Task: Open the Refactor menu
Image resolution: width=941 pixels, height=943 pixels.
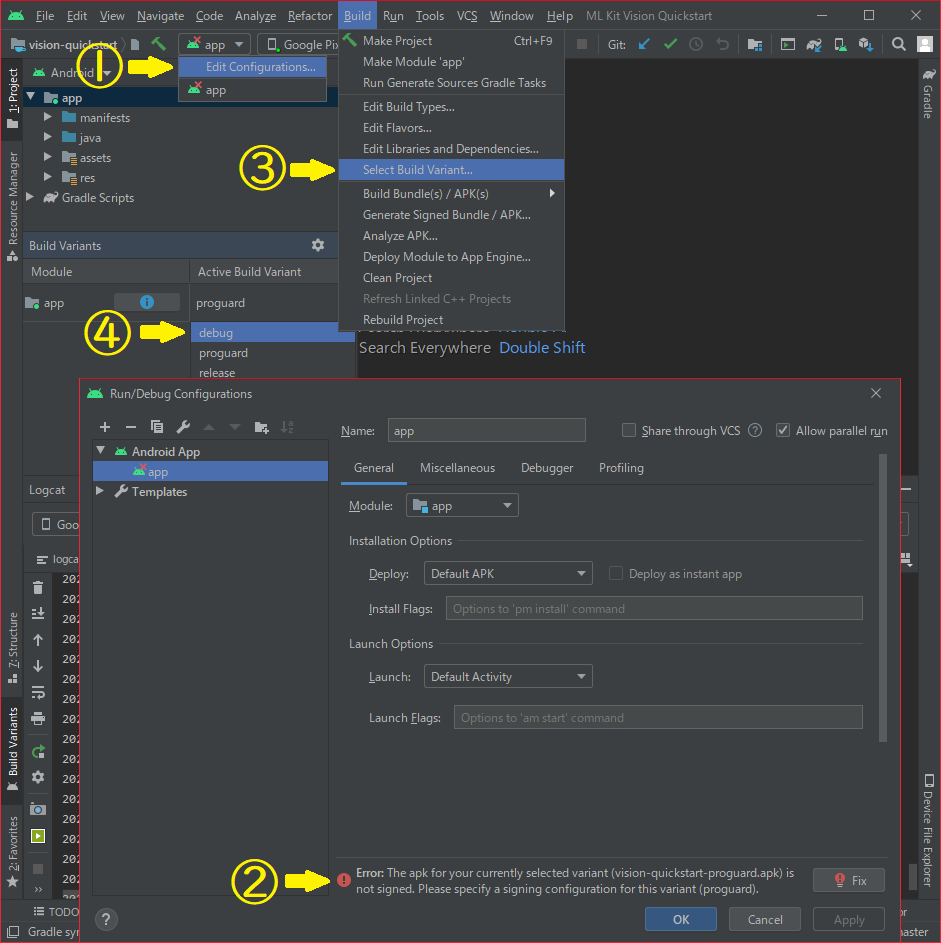Action: (310, 16)
